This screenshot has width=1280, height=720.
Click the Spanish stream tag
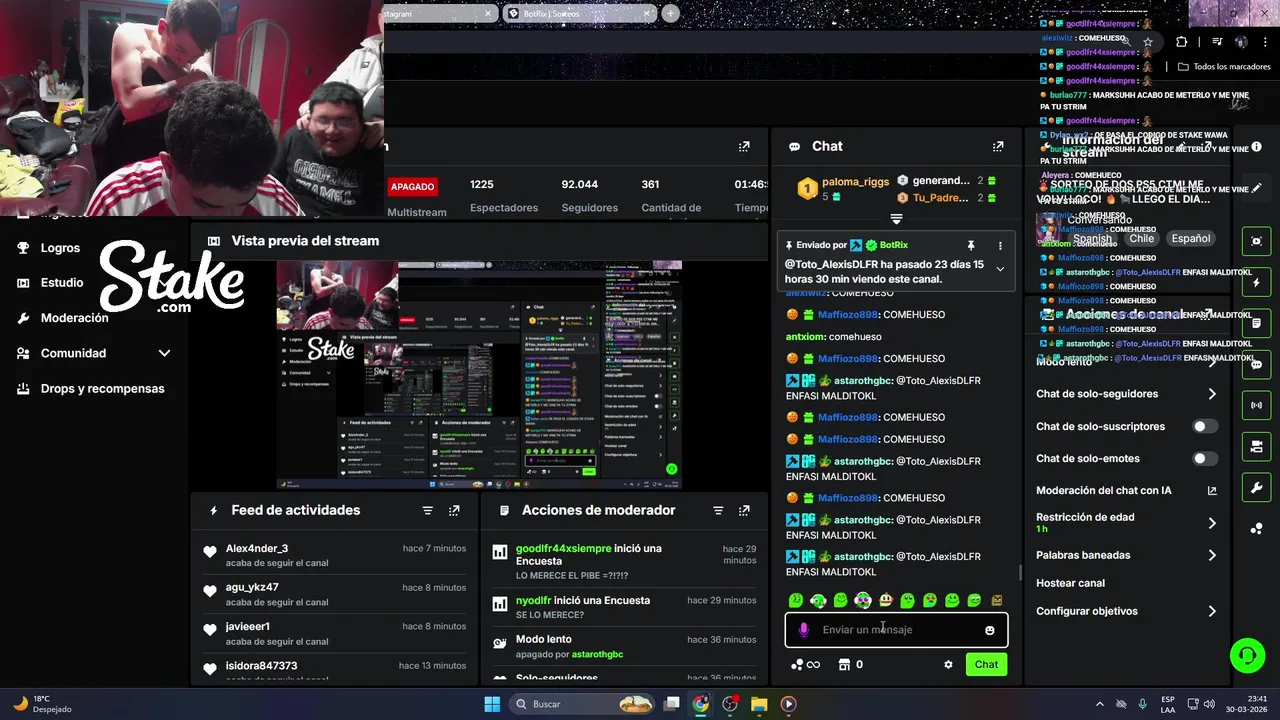point(1092,239)
